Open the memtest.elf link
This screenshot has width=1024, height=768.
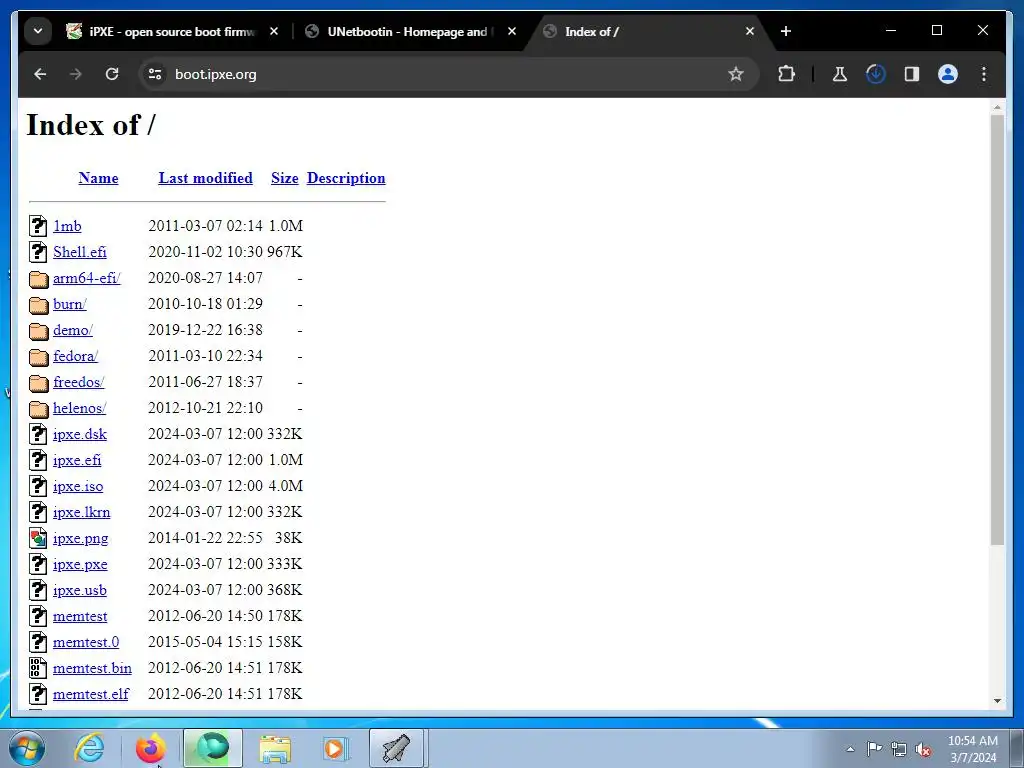click(91, 694)
